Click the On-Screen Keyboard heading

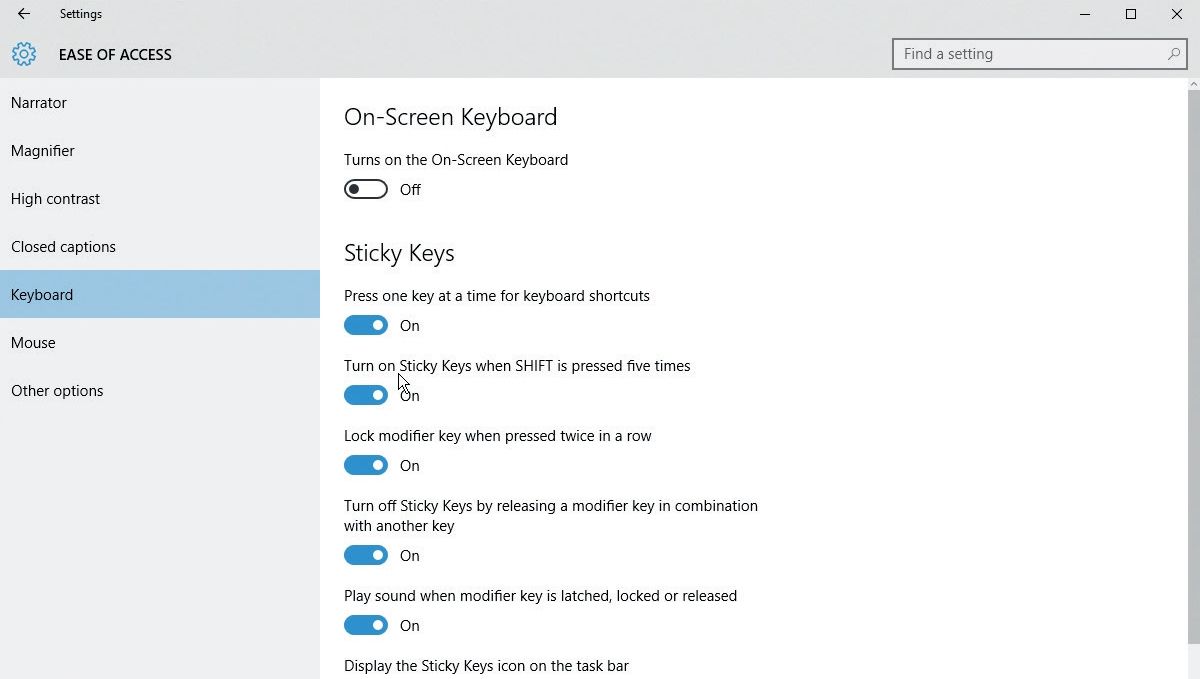pyautogui.click(x=450, y=117)
